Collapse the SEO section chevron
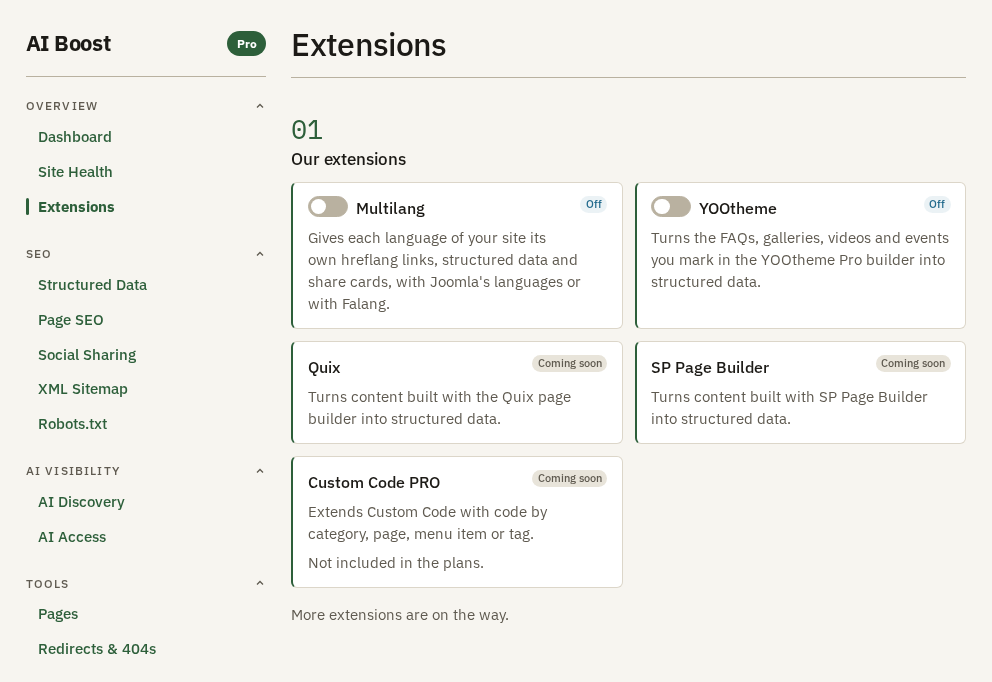The width and height of the screenshot is (992, 682). tap(259, 254)
